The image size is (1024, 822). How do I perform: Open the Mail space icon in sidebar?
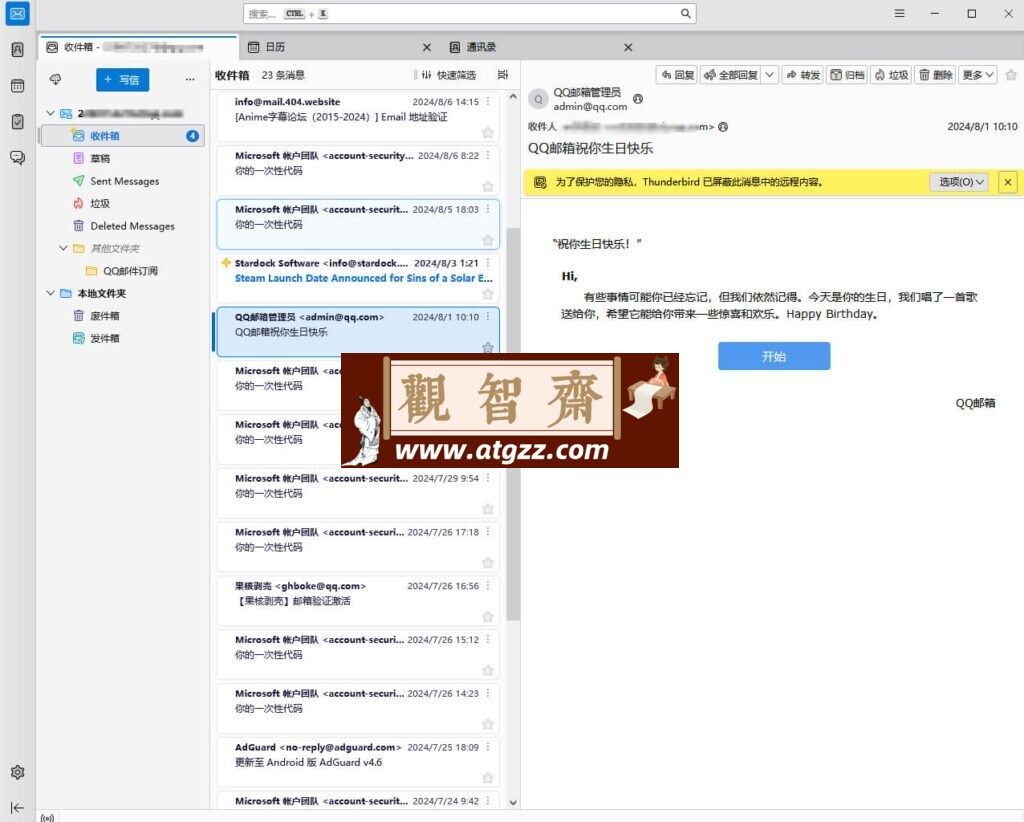coord(18,14)
